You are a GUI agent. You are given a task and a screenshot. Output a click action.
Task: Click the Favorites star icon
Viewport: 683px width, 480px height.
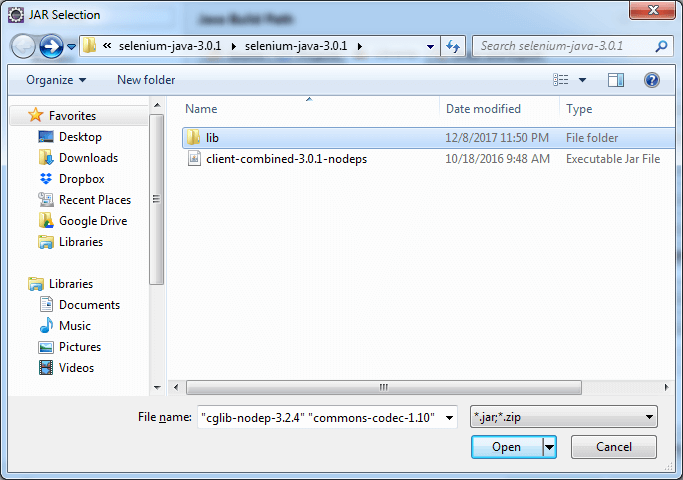[36, 115]
